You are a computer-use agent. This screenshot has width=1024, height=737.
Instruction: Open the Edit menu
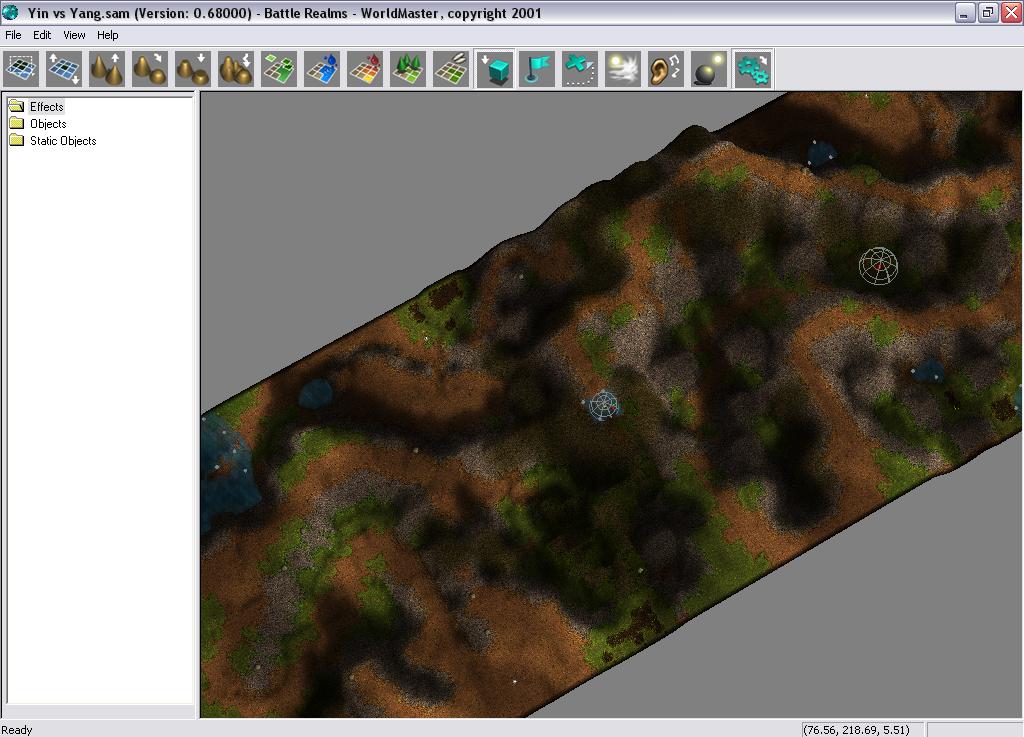click(42, 35)
